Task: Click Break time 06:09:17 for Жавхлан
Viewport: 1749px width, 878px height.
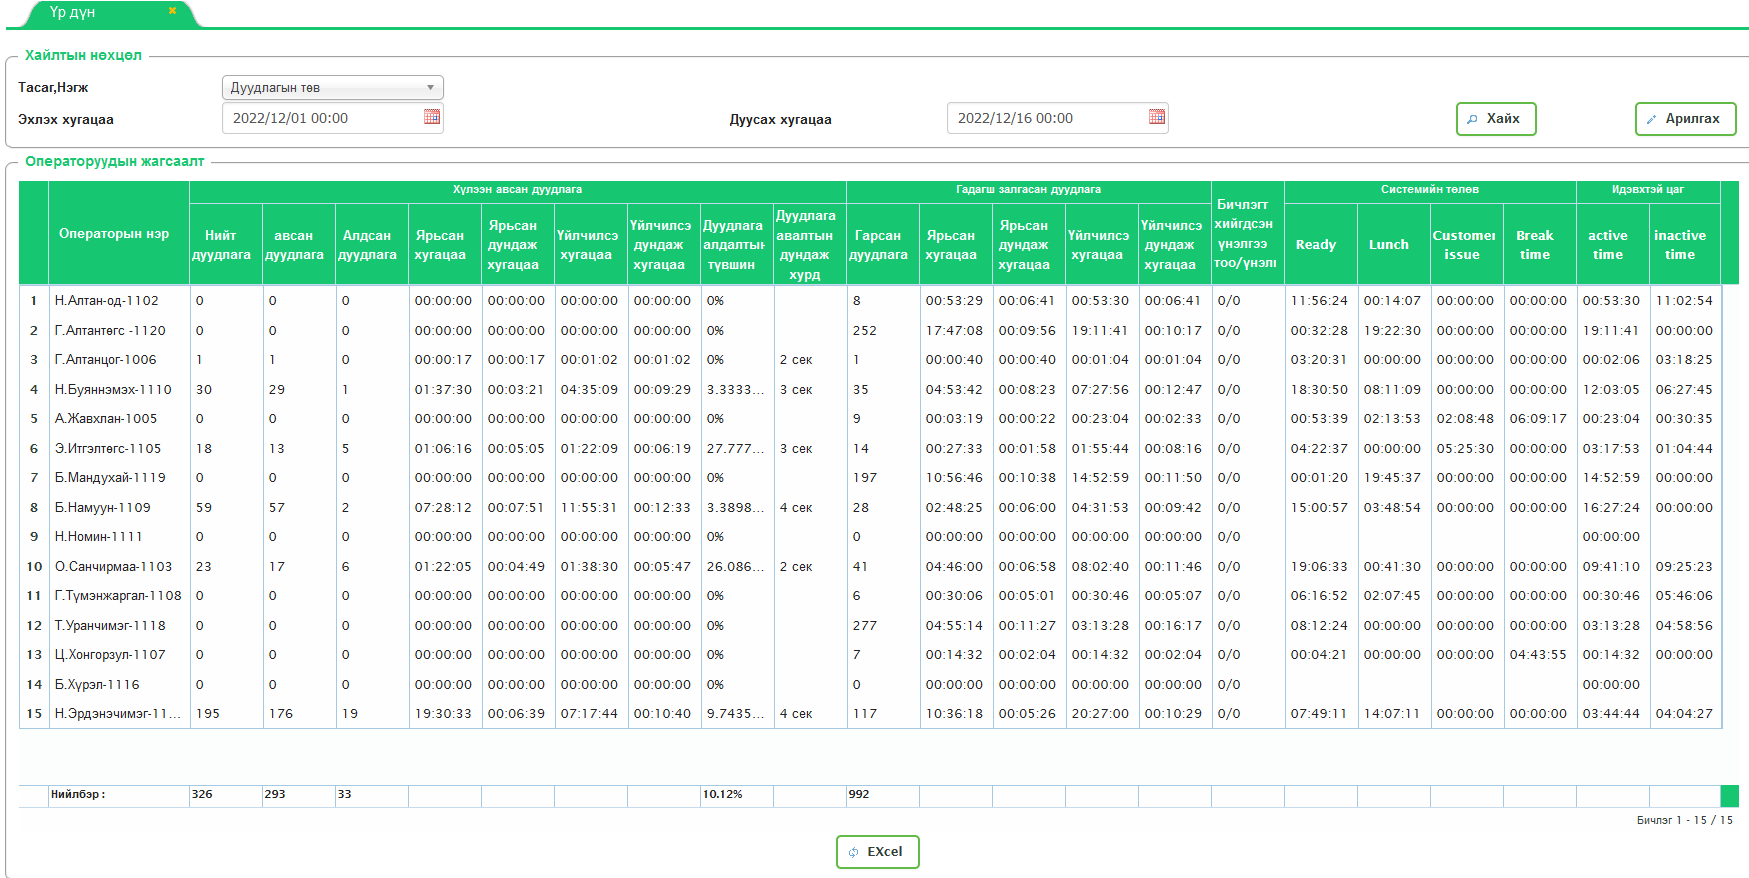Action: 1538,419
